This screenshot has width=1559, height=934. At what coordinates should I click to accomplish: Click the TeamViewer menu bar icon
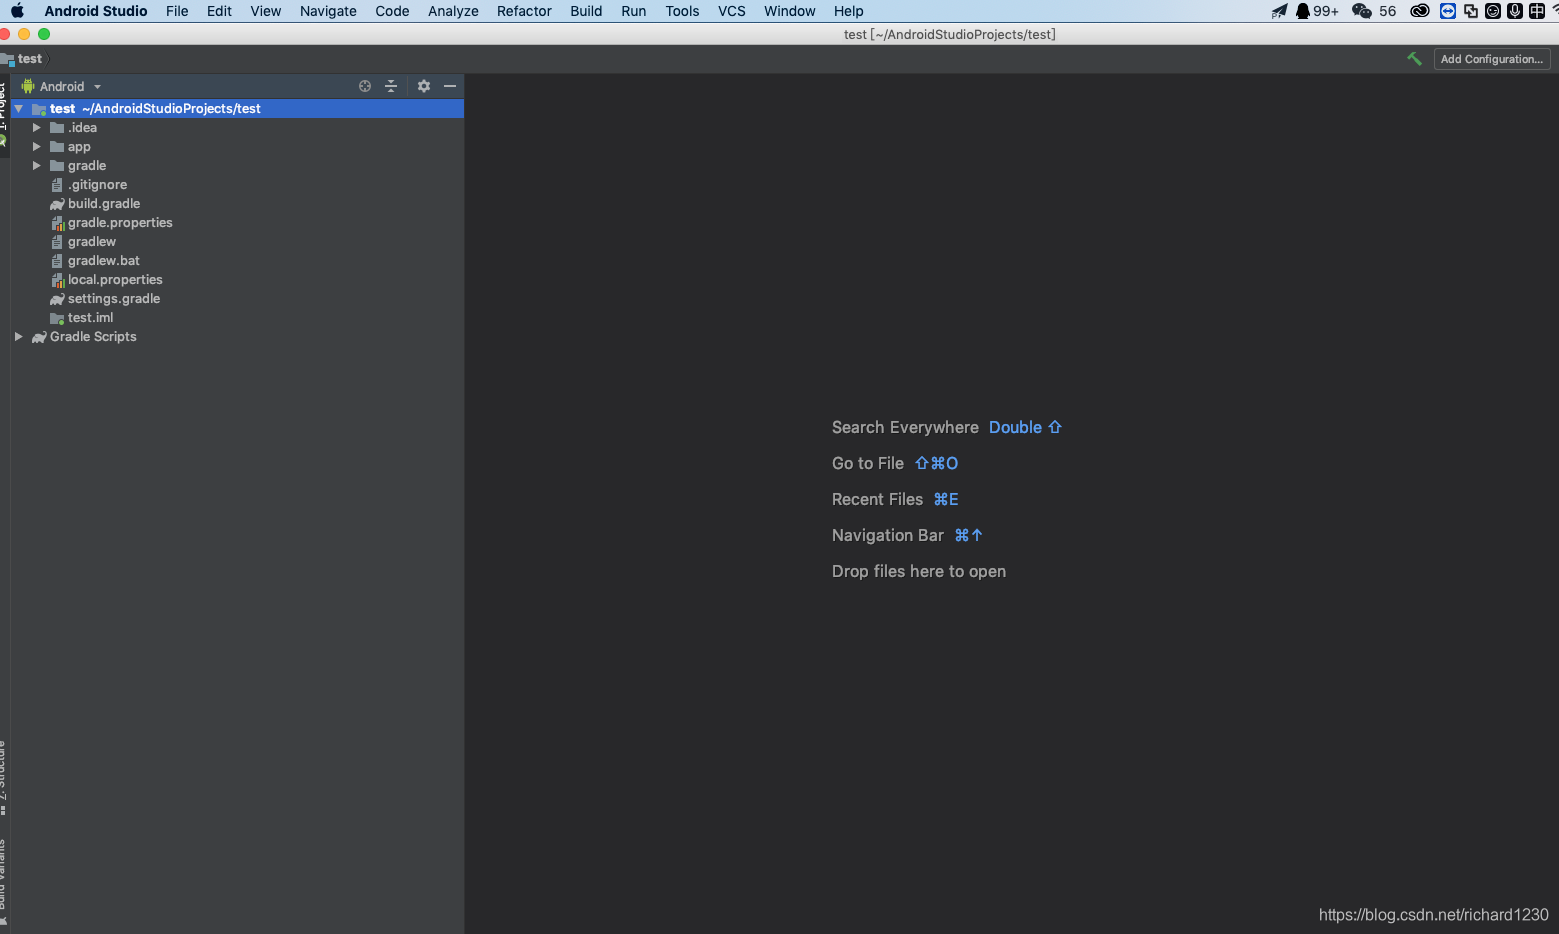coord(1448,11)
